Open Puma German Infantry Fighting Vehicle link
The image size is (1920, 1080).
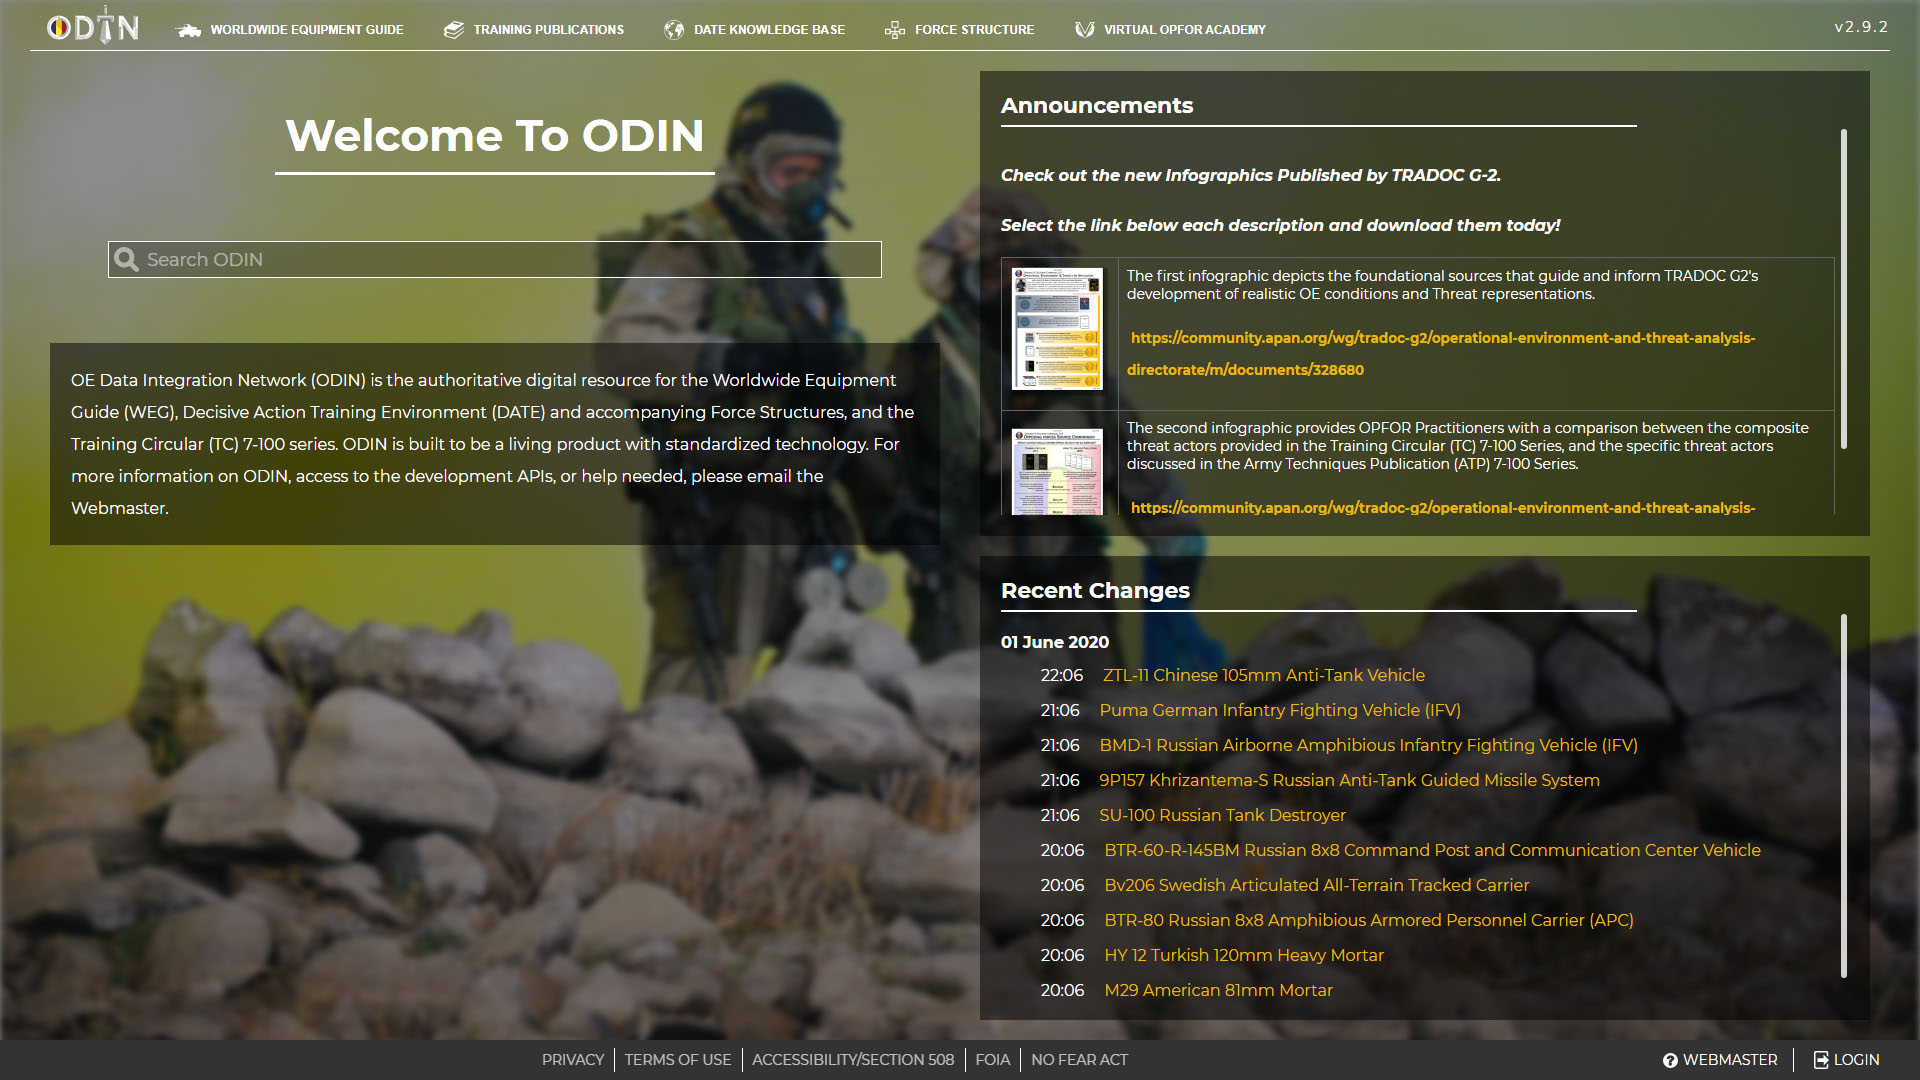point(1279,710)
